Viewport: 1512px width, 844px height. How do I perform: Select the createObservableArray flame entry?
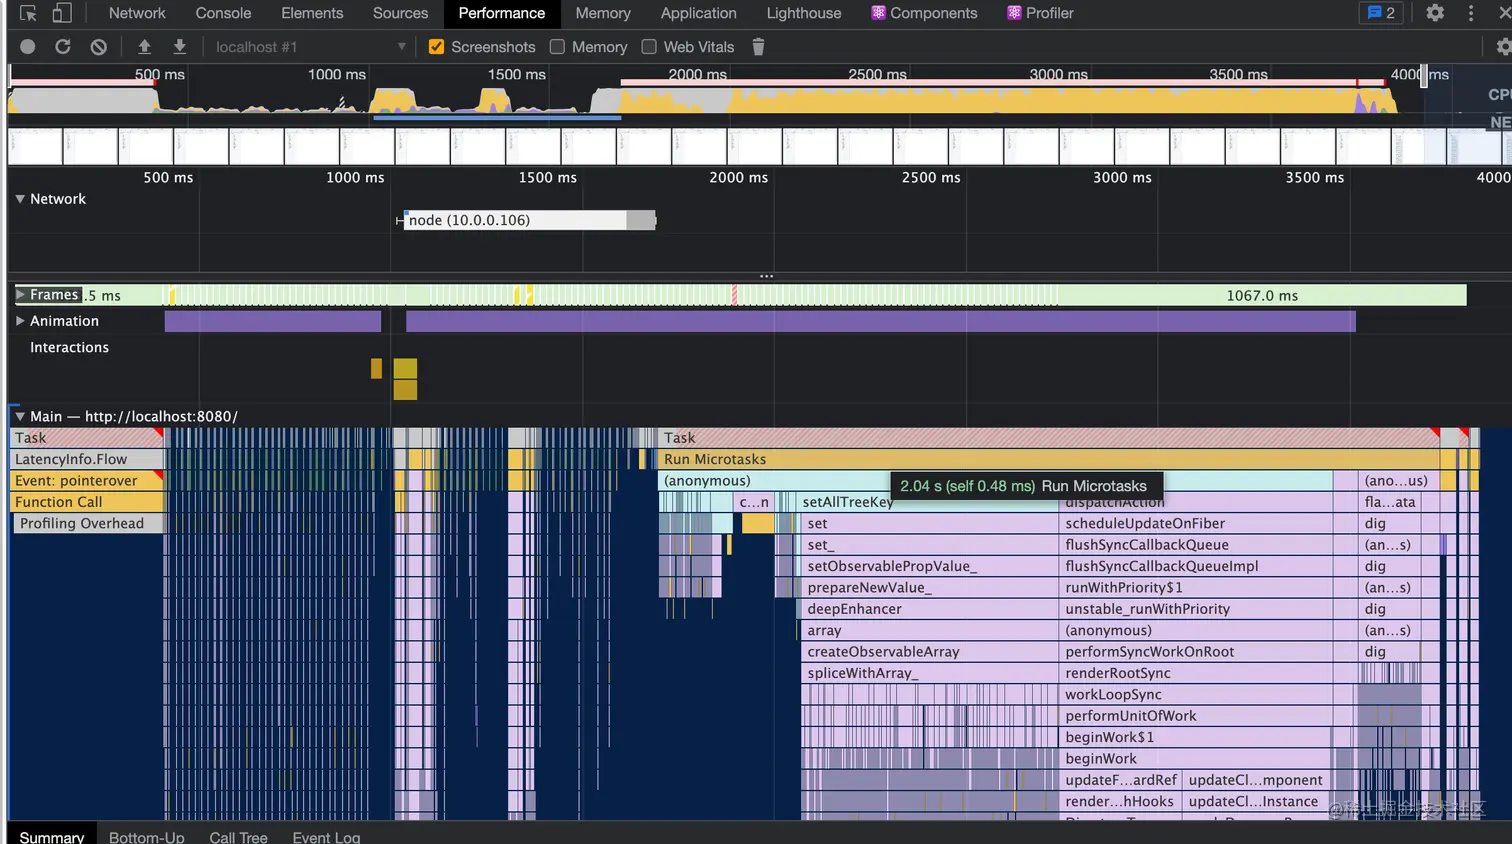930,652
